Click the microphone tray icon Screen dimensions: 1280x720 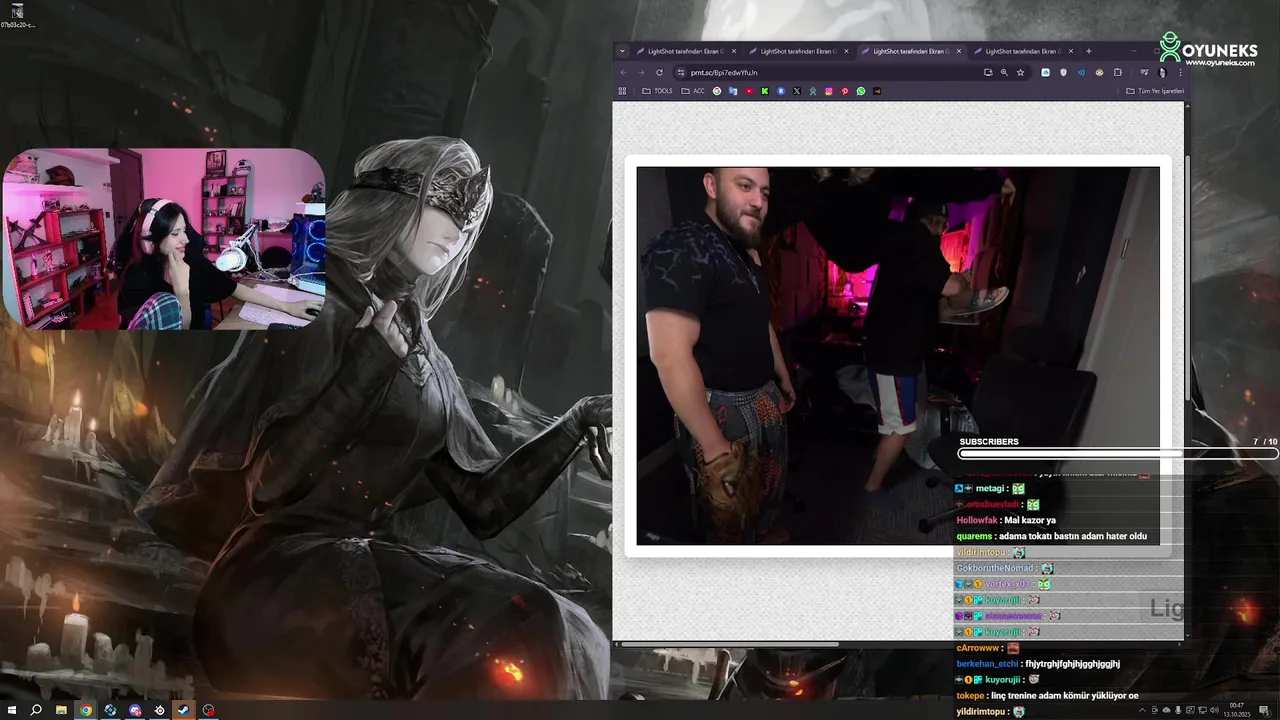coord(1178,710)
